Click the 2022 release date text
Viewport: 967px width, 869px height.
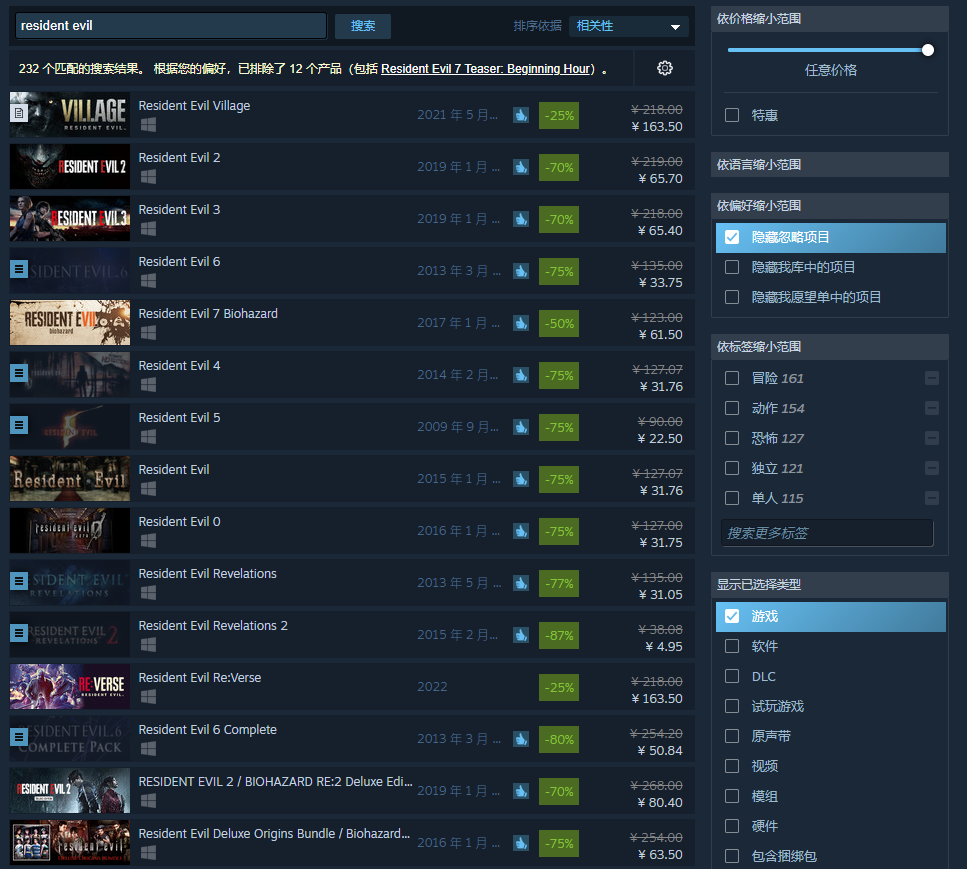click(x=432, y=686)
